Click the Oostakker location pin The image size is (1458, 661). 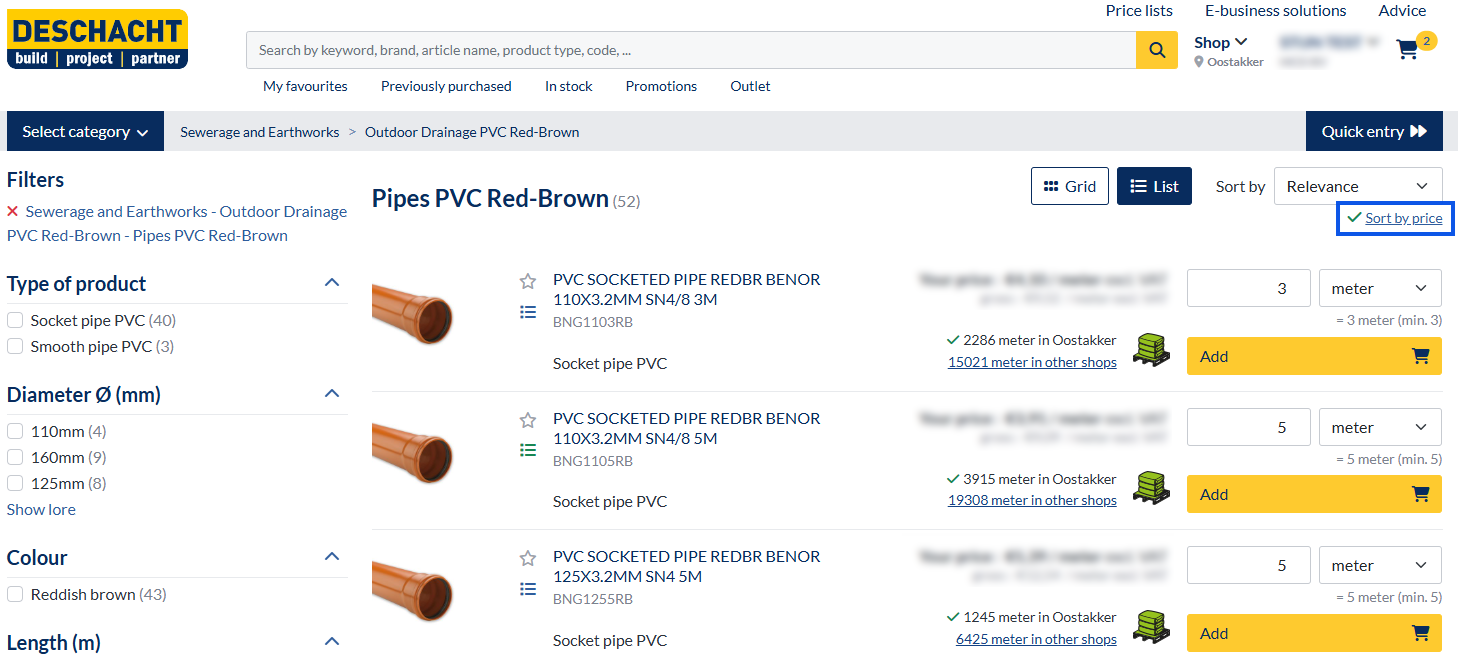[x=1199, y=62]
